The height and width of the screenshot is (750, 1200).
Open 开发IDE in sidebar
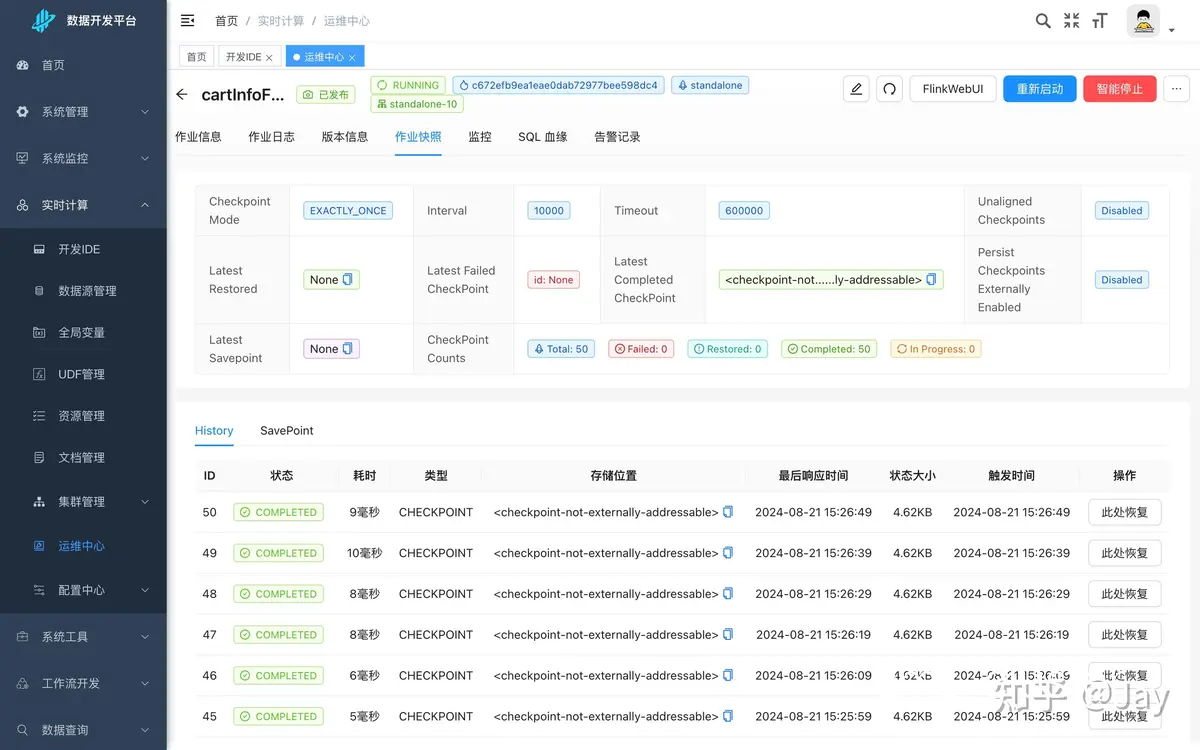point(83,249)
